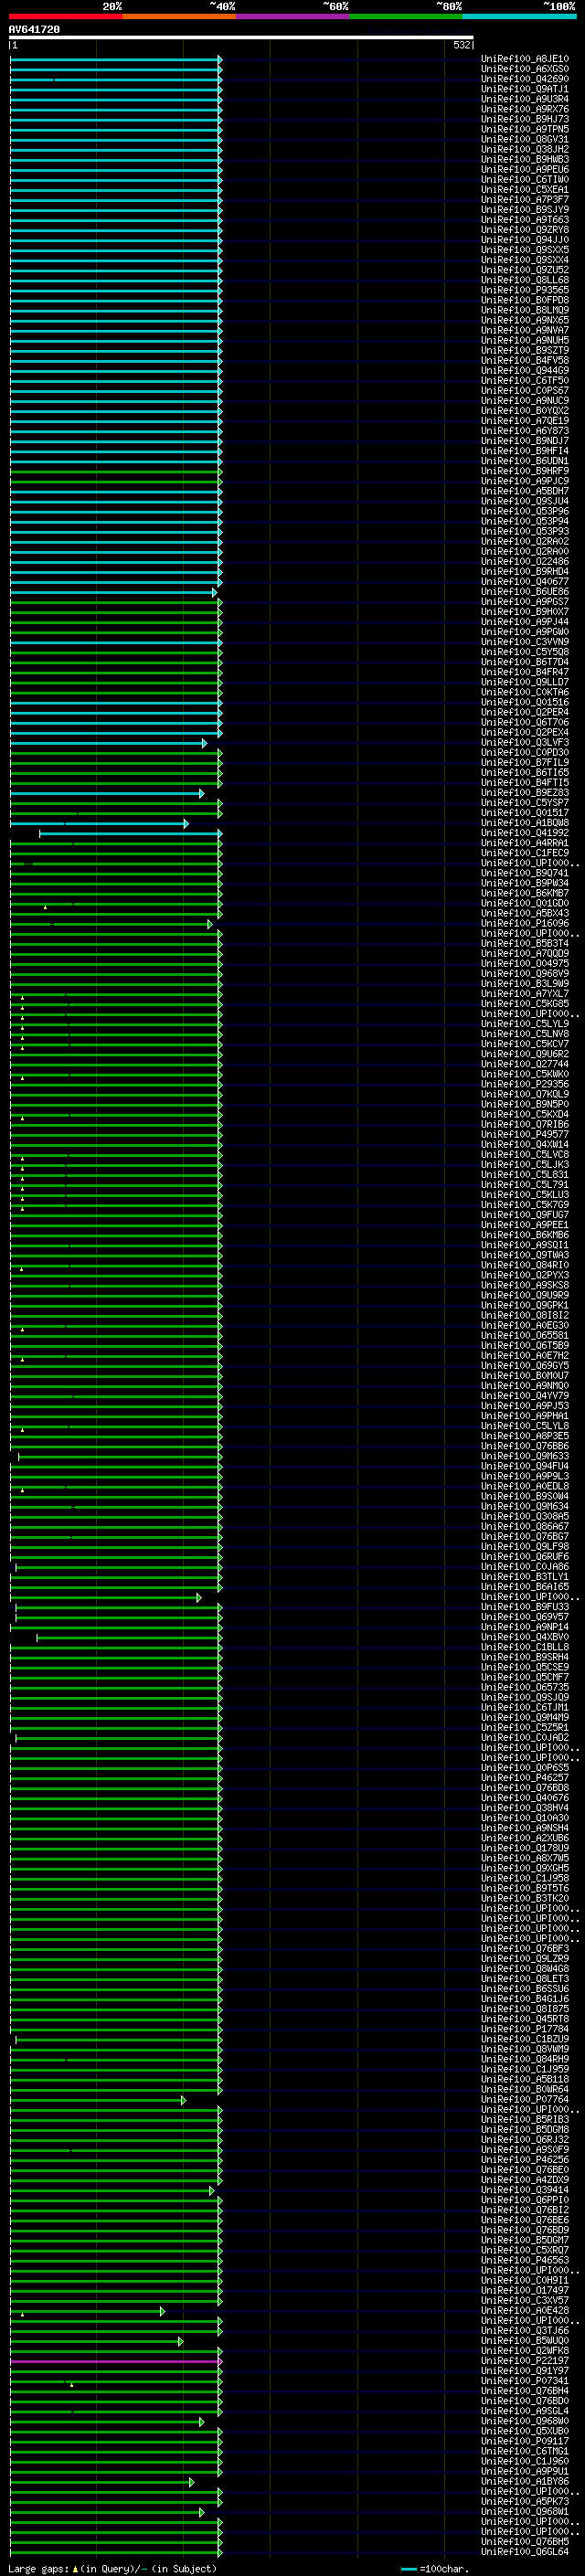This screenshot has height=2576, width=585.
Task: Click the AV641720 query title
Action: pos(34,30)
